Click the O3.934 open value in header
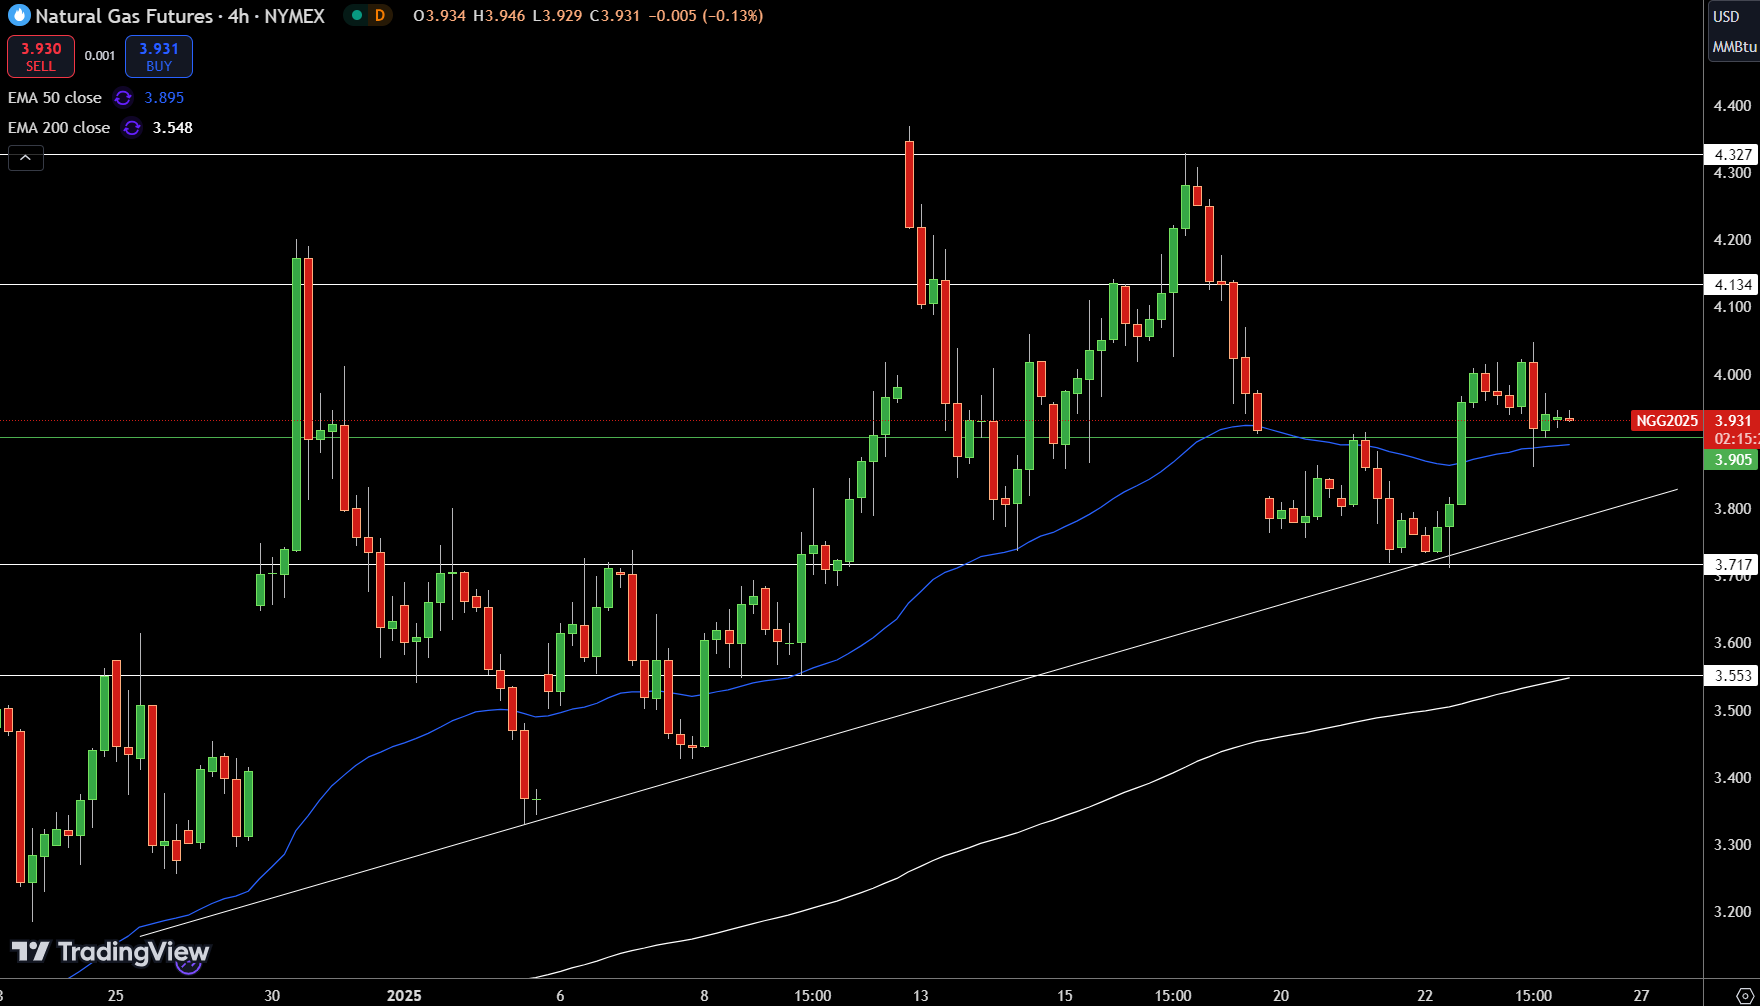The image size is (1760, 1006). [439, 16]
